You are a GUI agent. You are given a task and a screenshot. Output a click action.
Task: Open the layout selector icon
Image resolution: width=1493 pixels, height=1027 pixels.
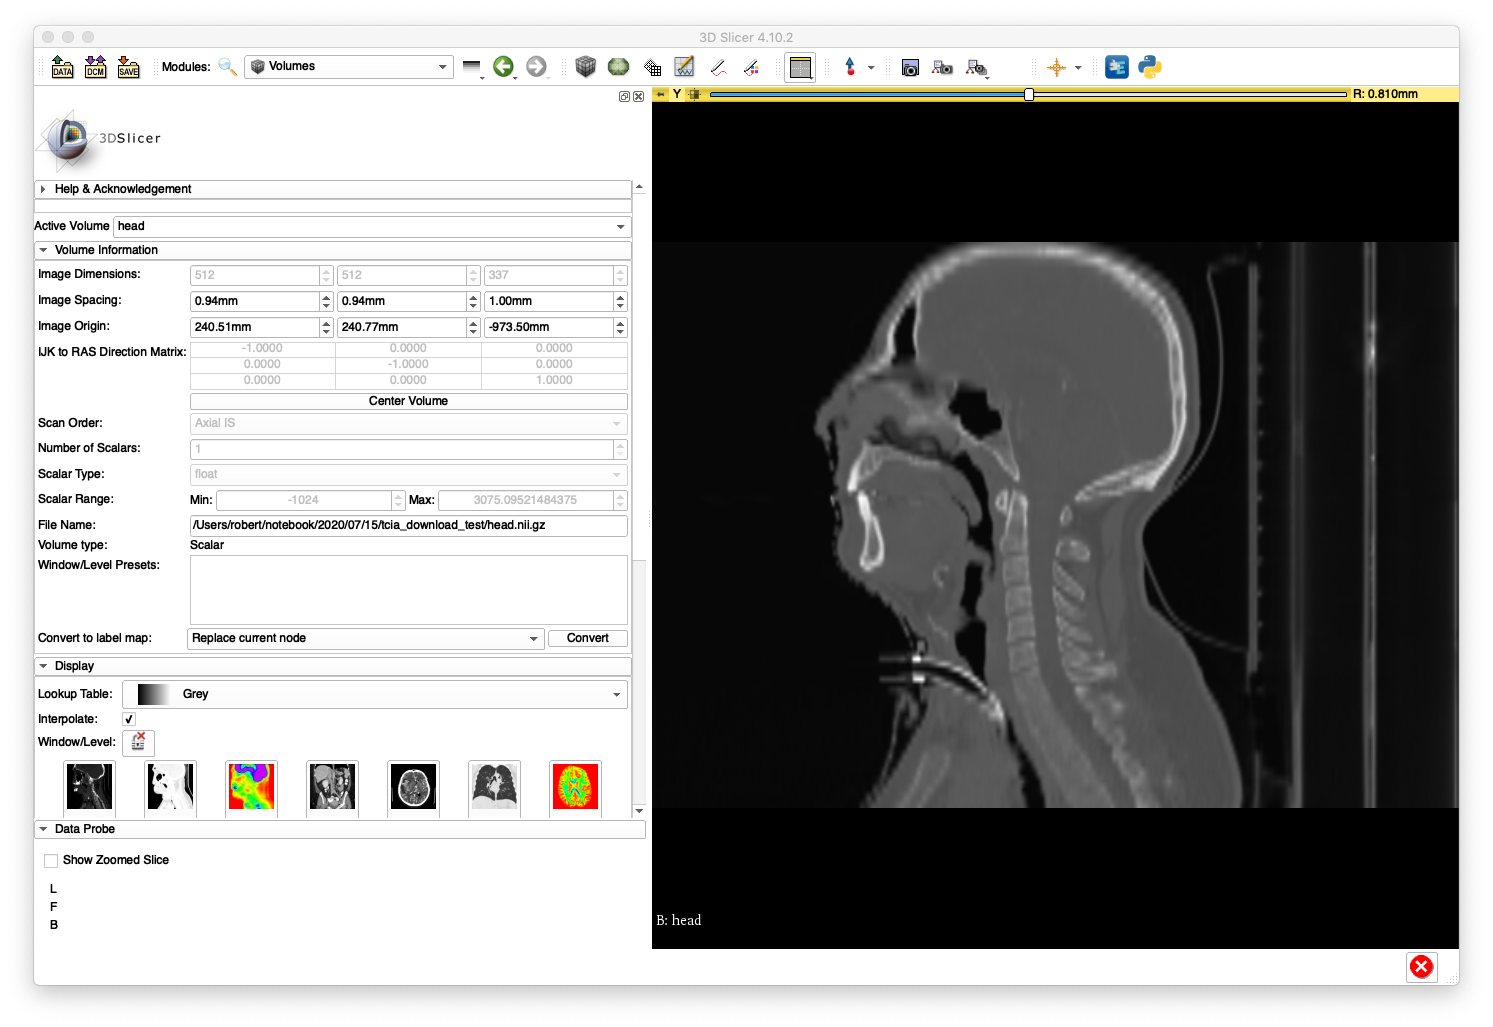pyautogui.click(x=800, y=66)
